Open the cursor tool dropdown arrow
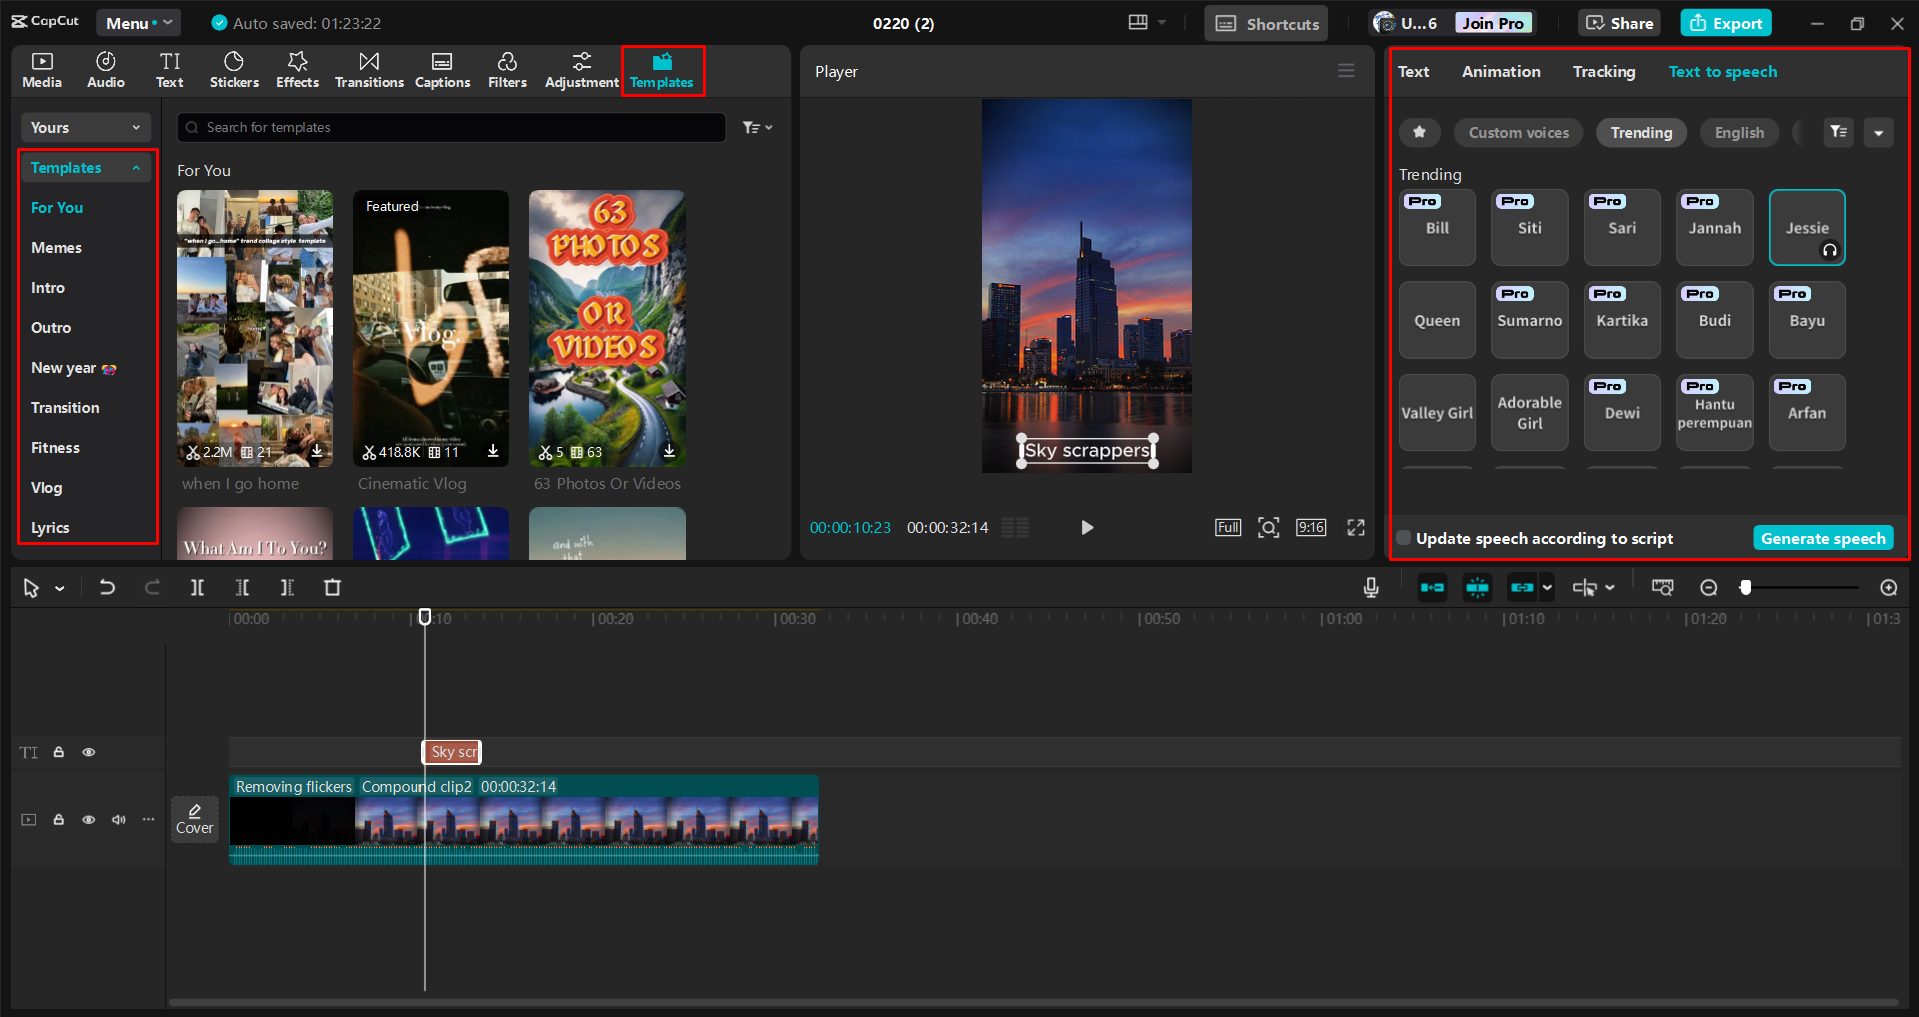The image size is (1919, 1017). [59, 588]
